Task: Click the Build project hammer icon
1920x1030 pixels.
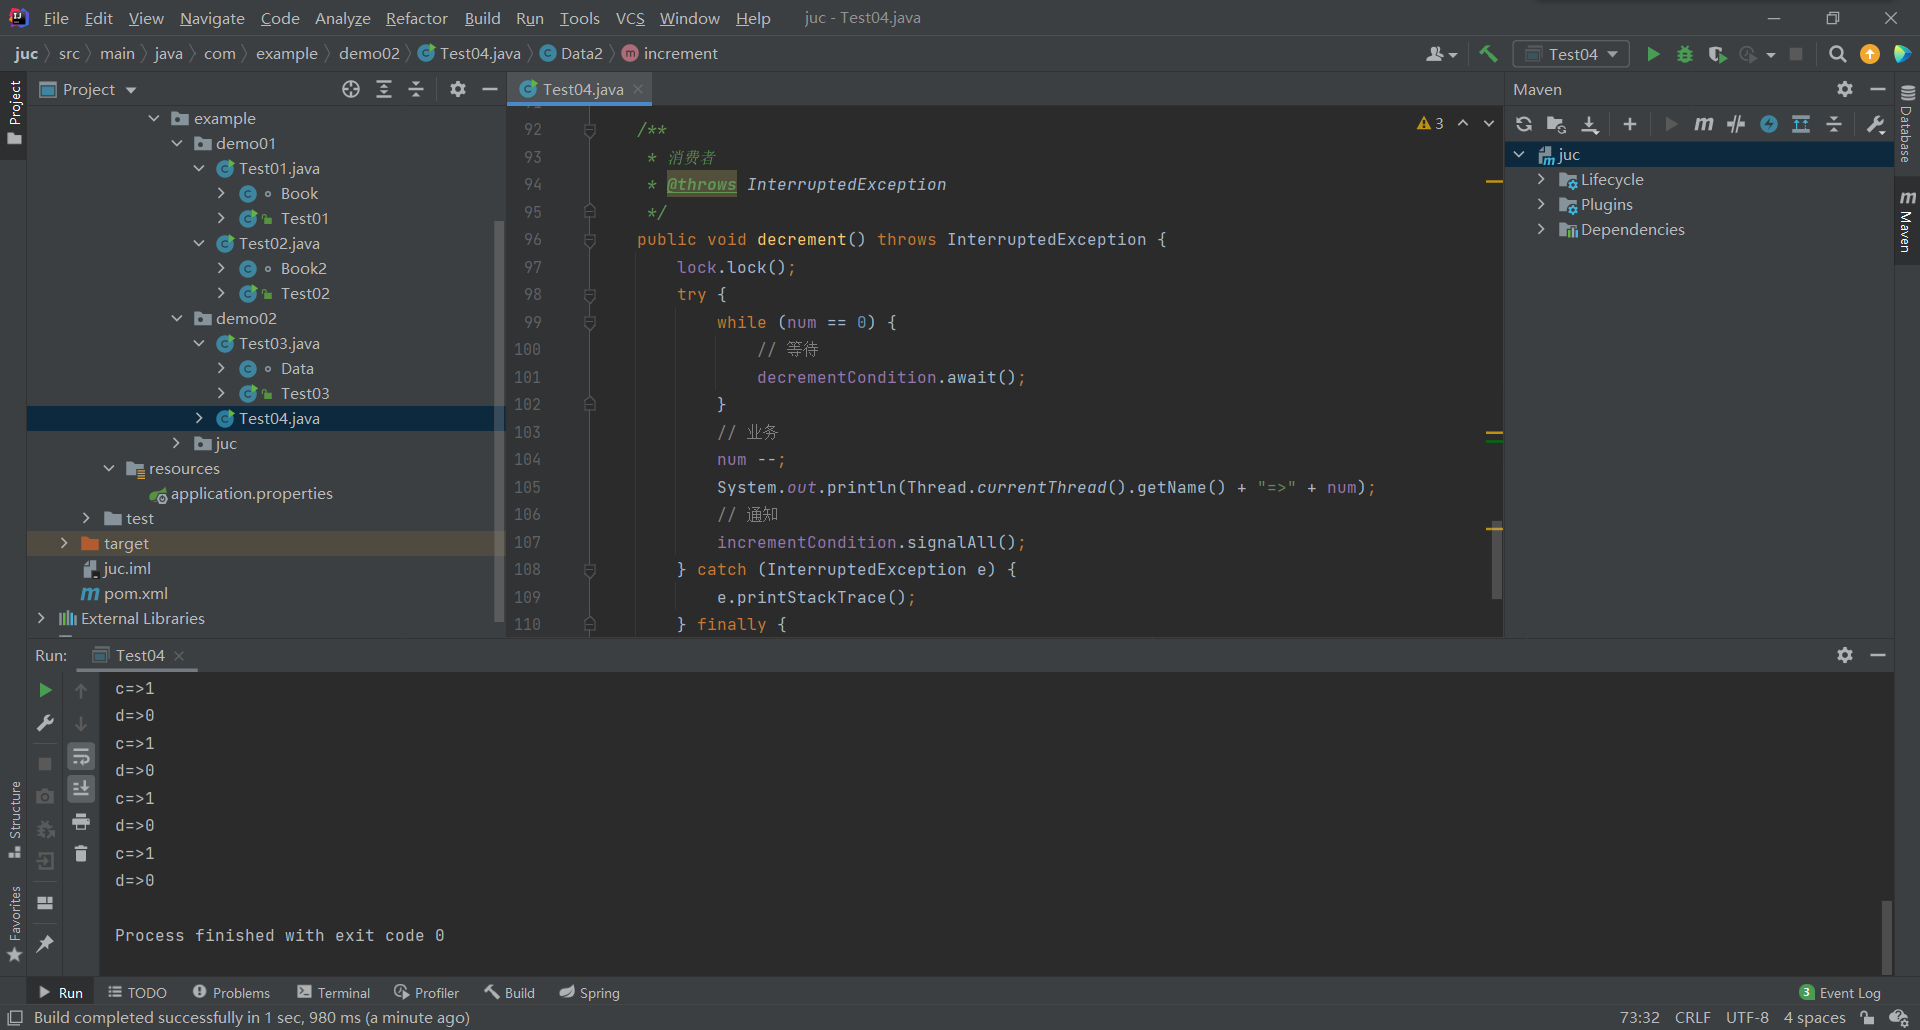Action: pos(1488,54)
